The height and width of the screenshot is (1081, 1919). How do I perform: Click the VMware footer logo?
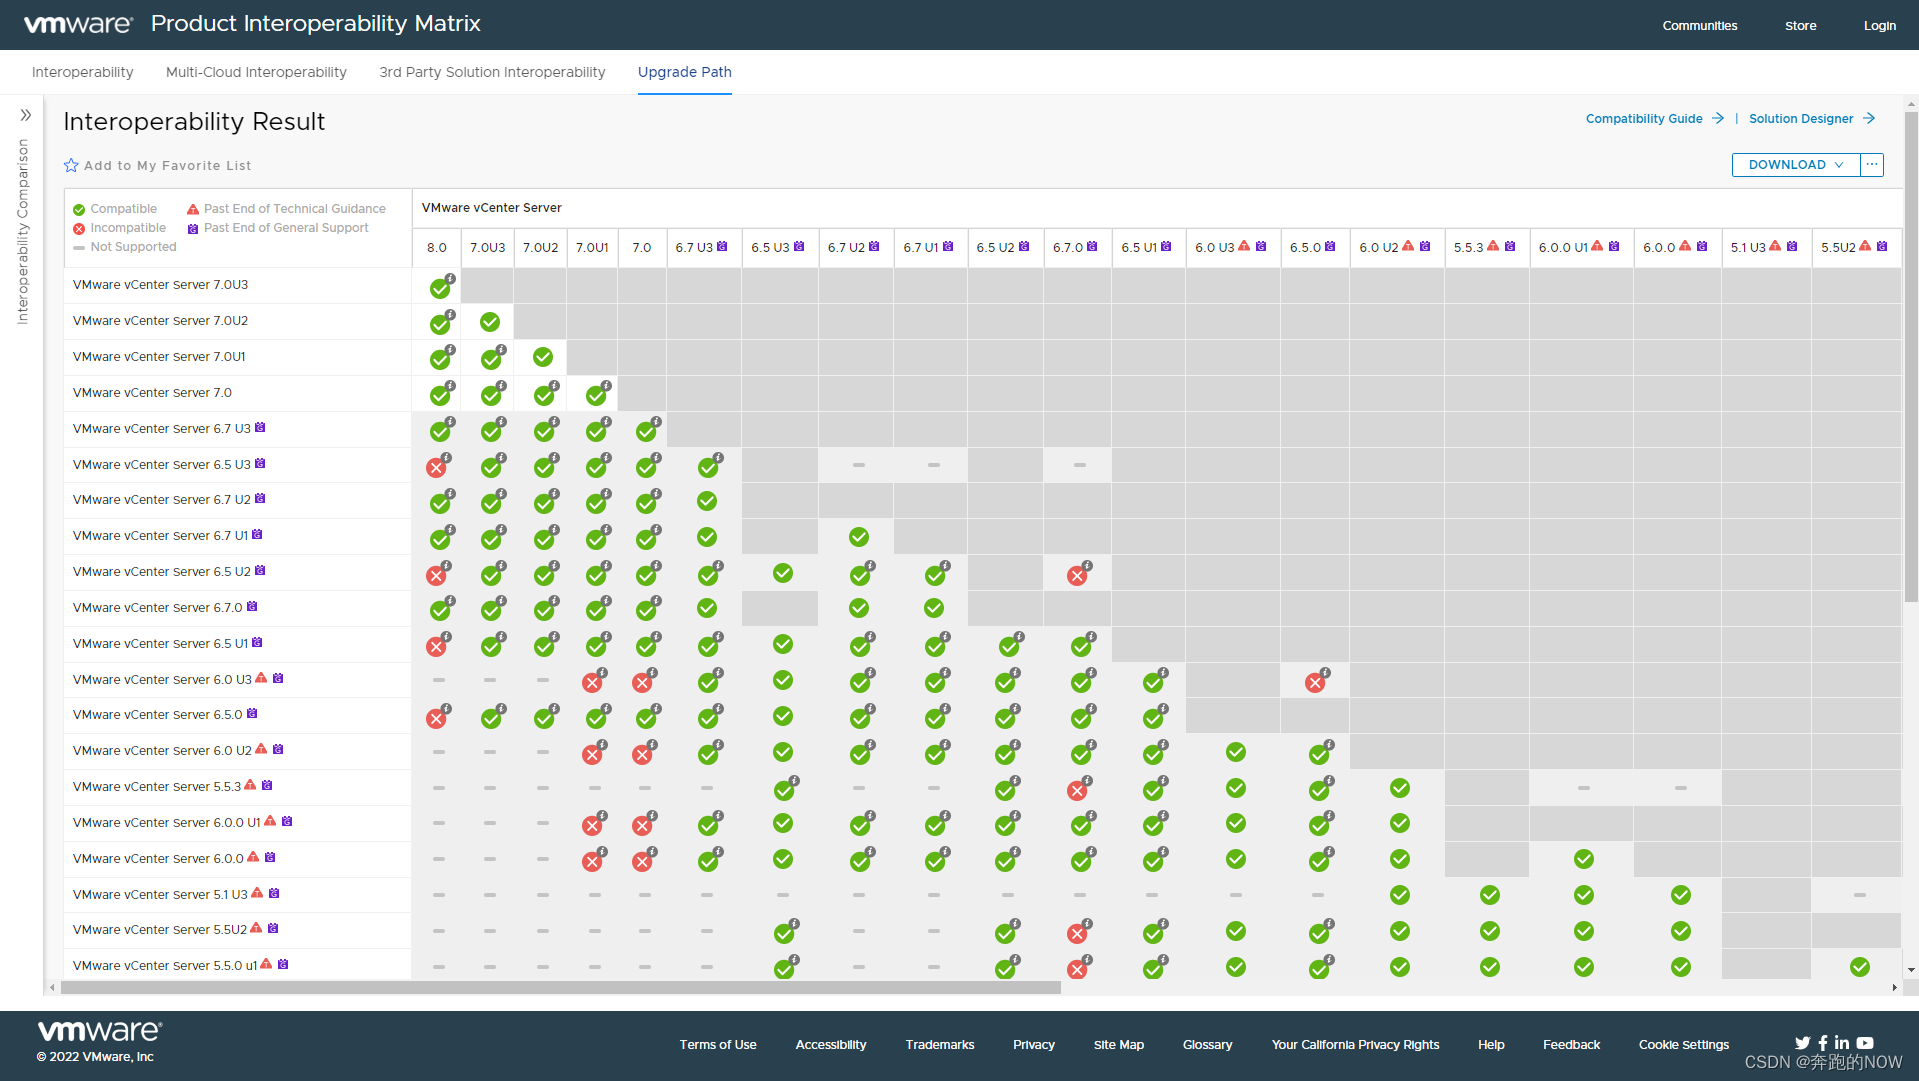pyautogui.click(x=100, y=1031)
